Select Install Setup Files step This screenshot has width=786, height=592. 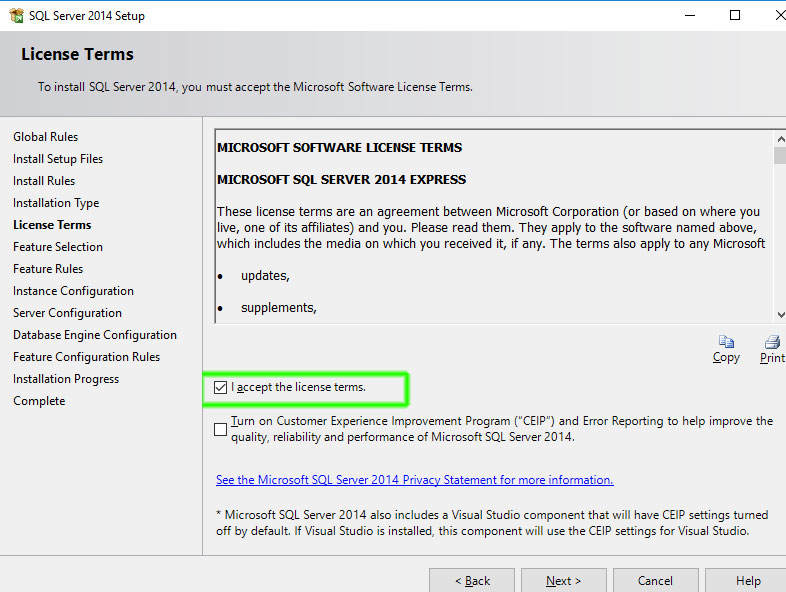(58, 159)
